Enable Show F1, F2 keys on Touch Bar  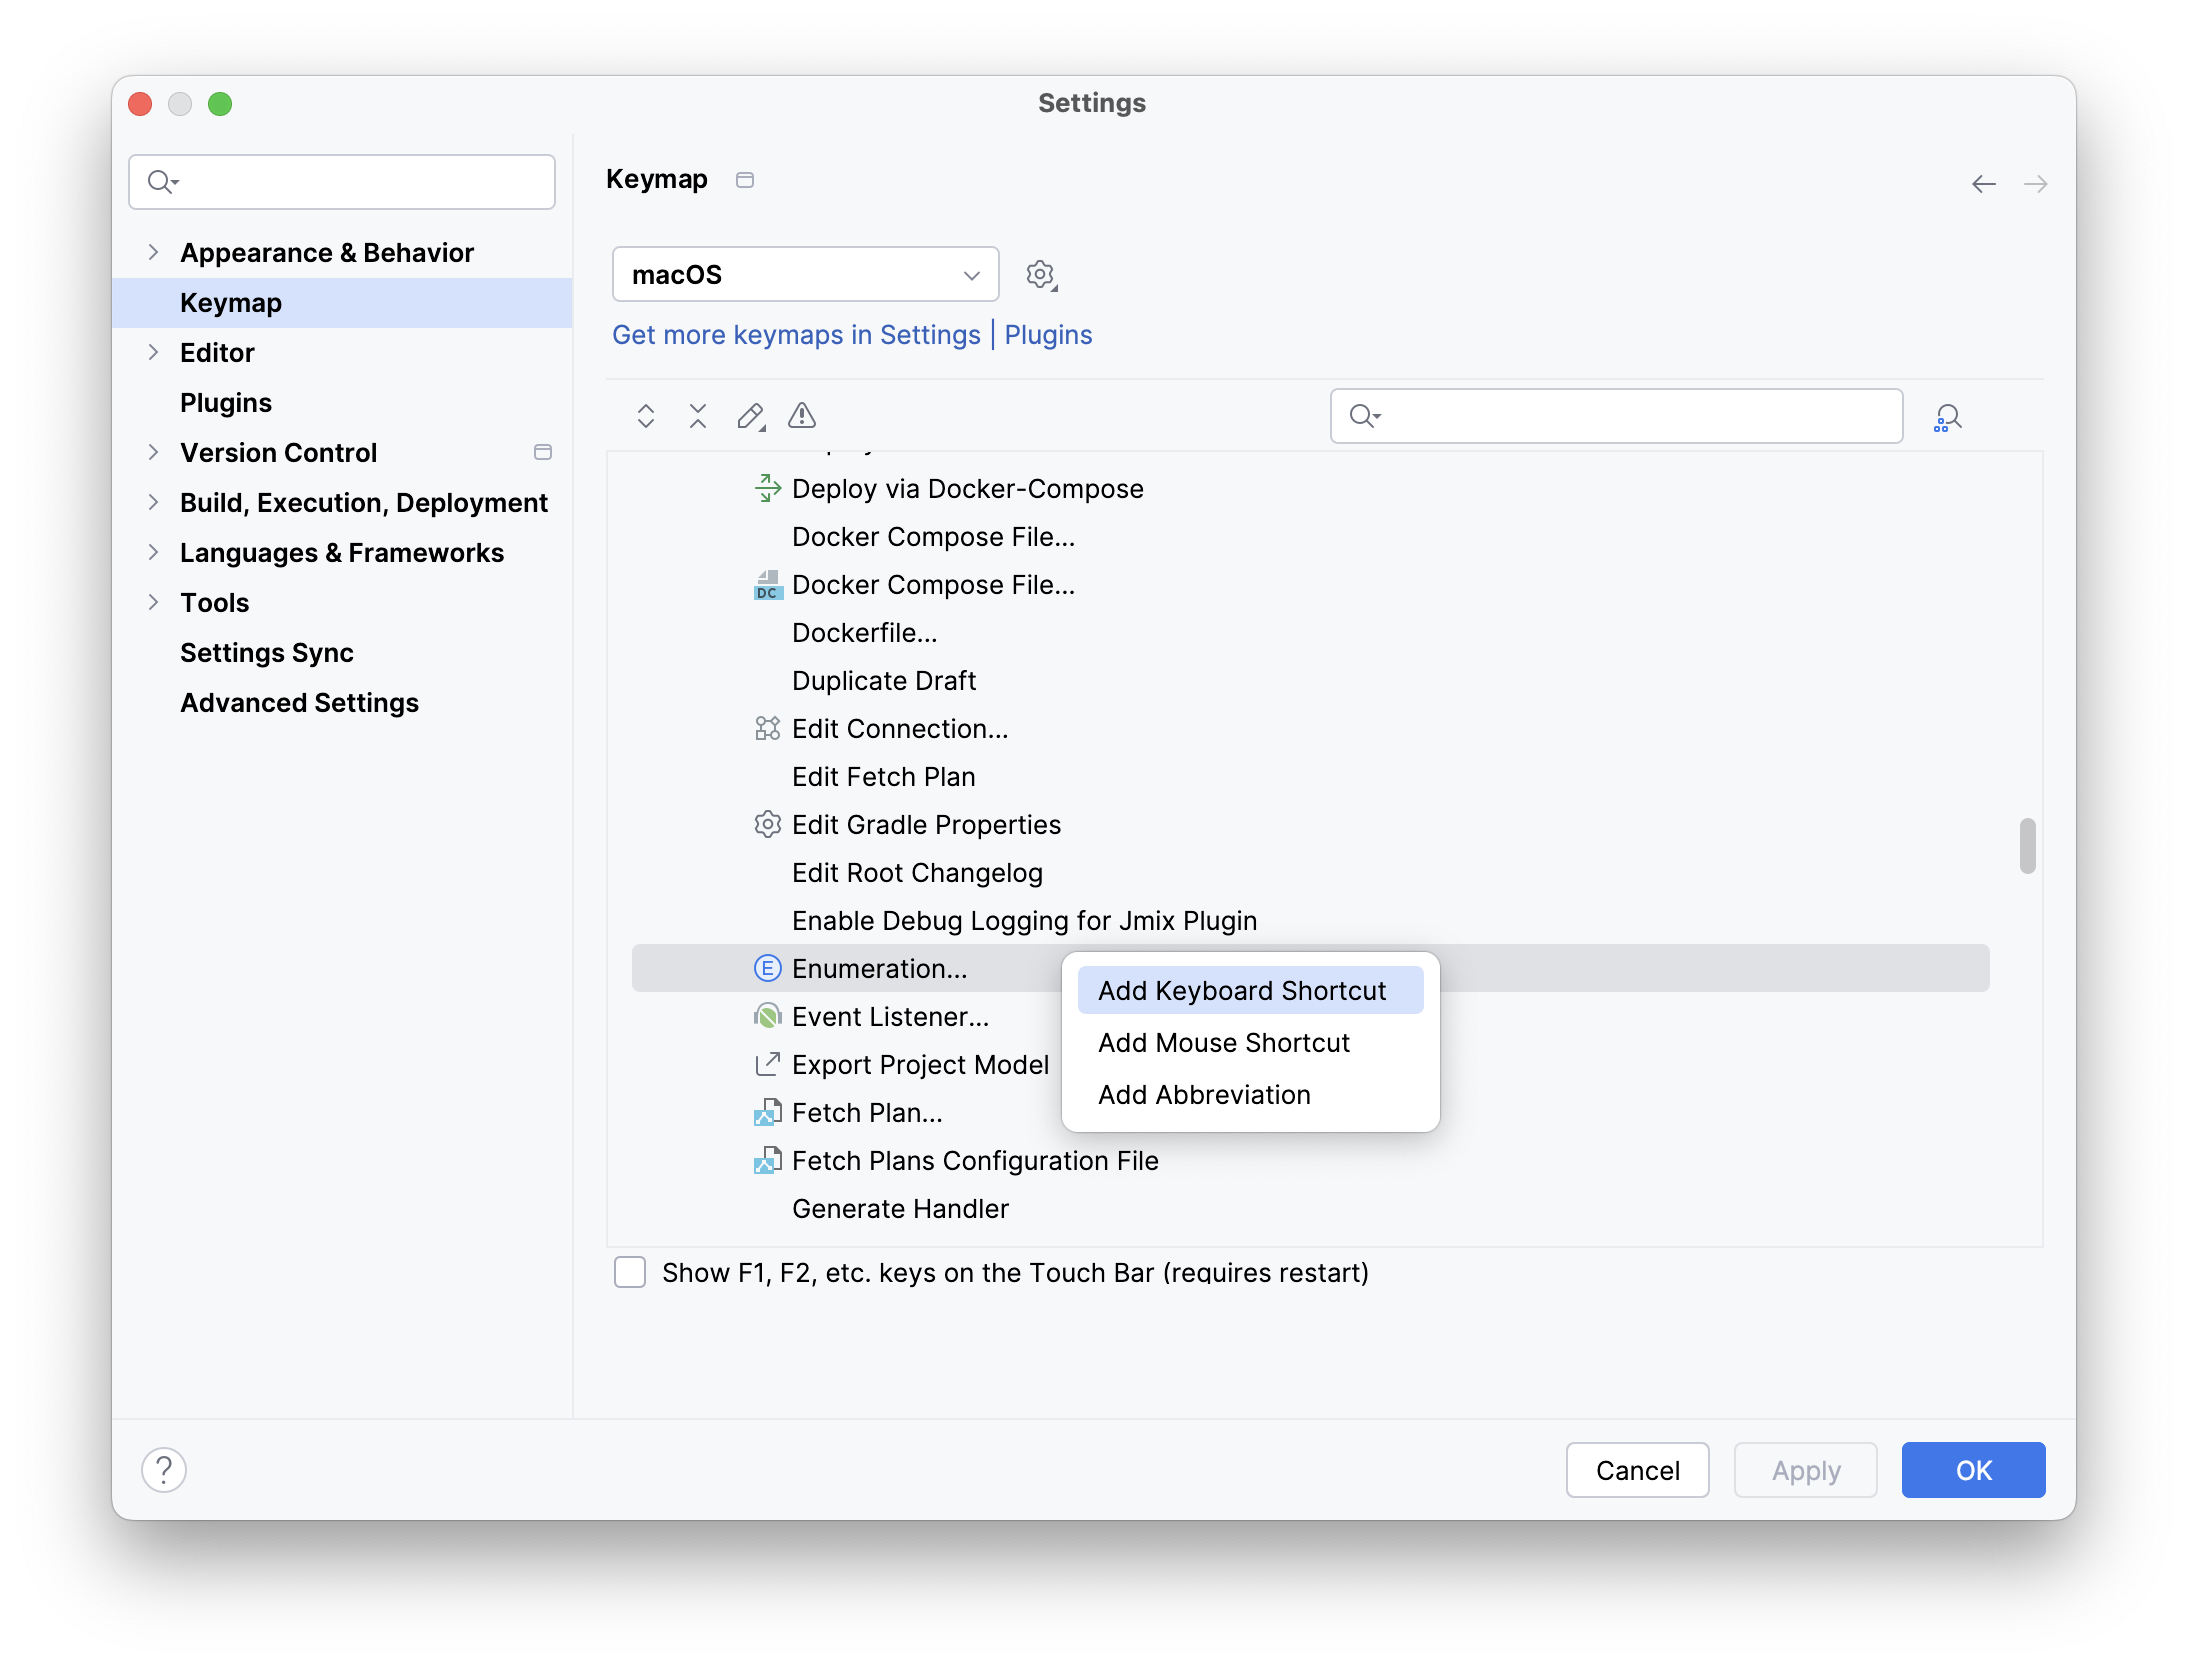[x=630, y=1272]
